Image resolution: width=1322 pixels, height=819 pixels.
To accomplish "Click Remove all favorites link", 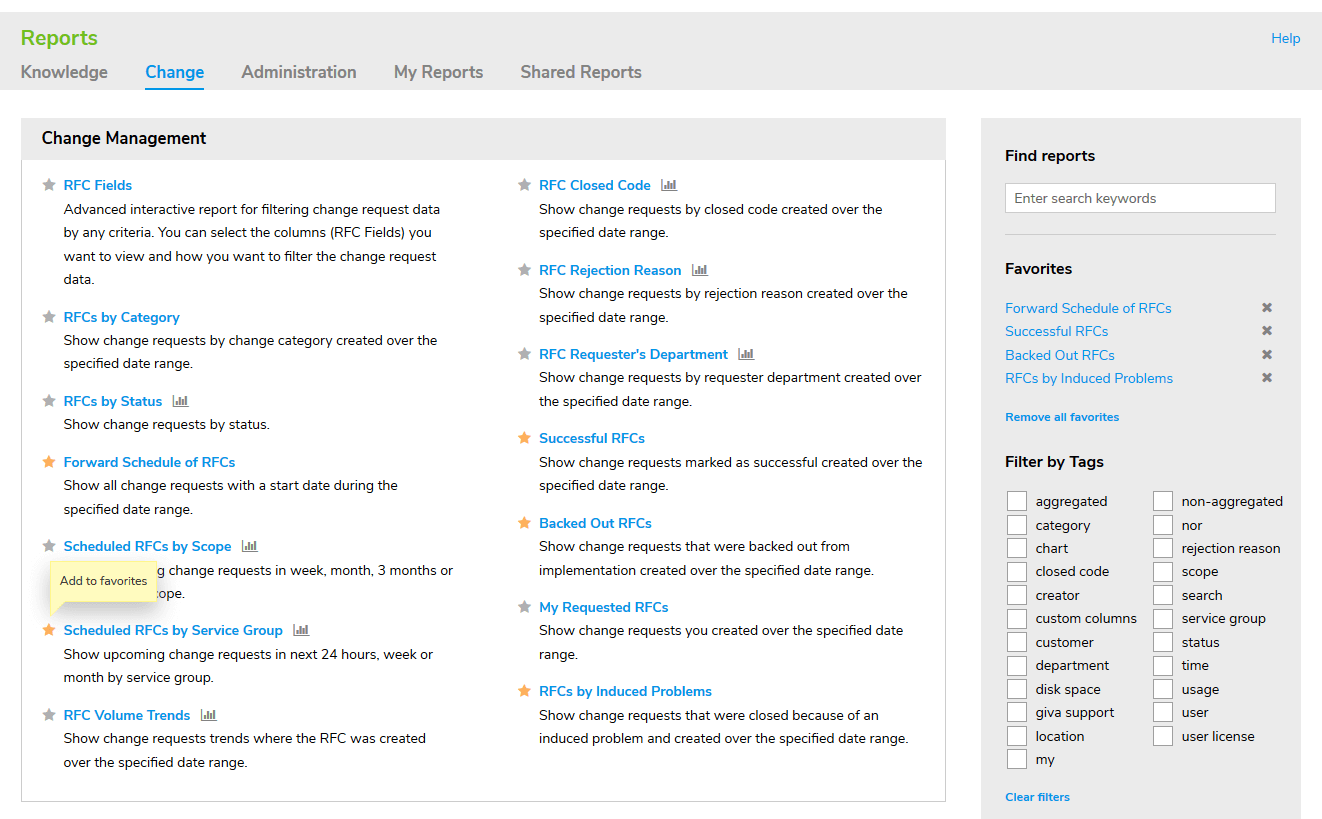I will point(1061,417).
